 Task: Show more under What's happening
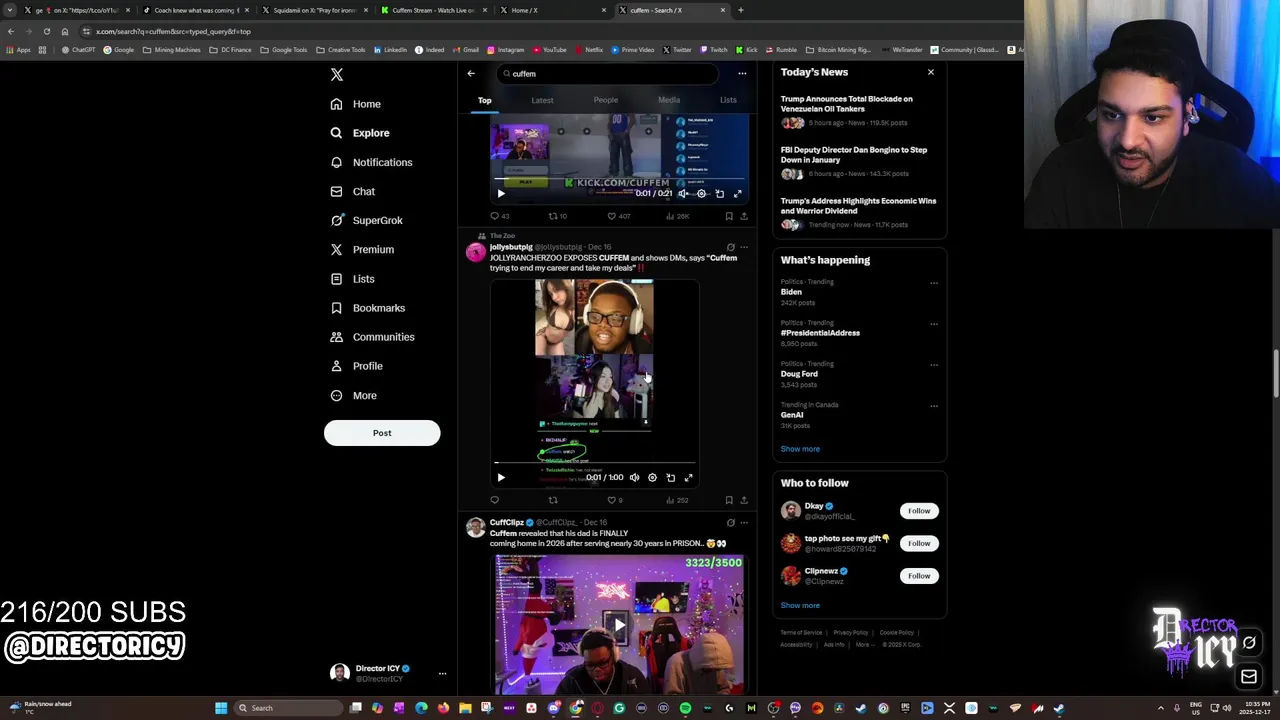[800, 449]
